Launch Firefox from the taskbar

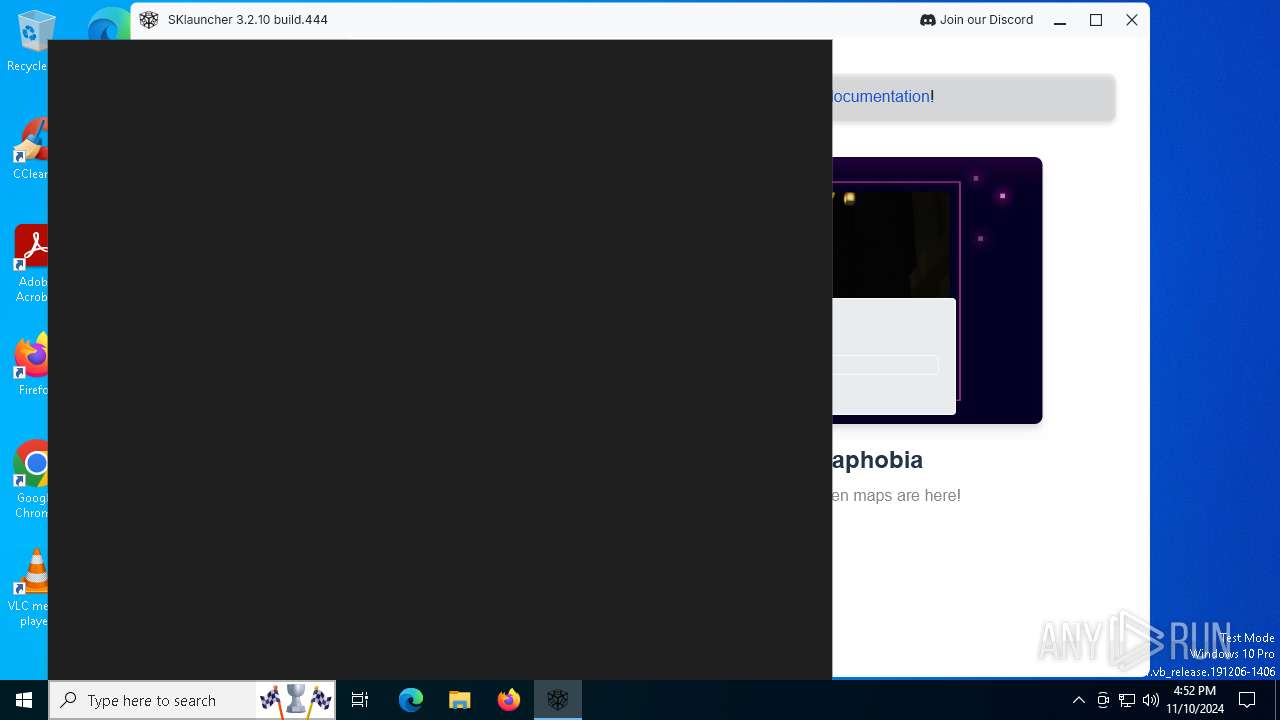pos(509,700)
